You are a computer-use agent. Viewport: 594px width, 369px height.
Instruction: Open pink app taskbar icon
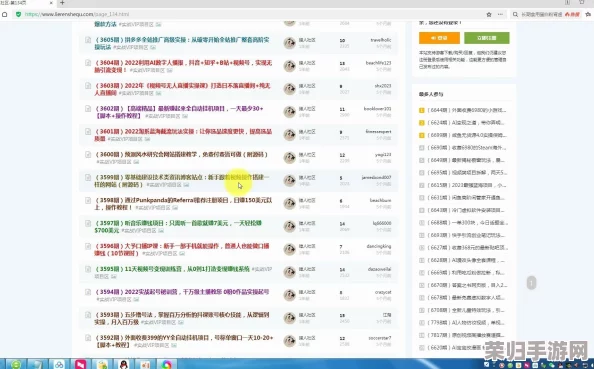pos(80,364)
